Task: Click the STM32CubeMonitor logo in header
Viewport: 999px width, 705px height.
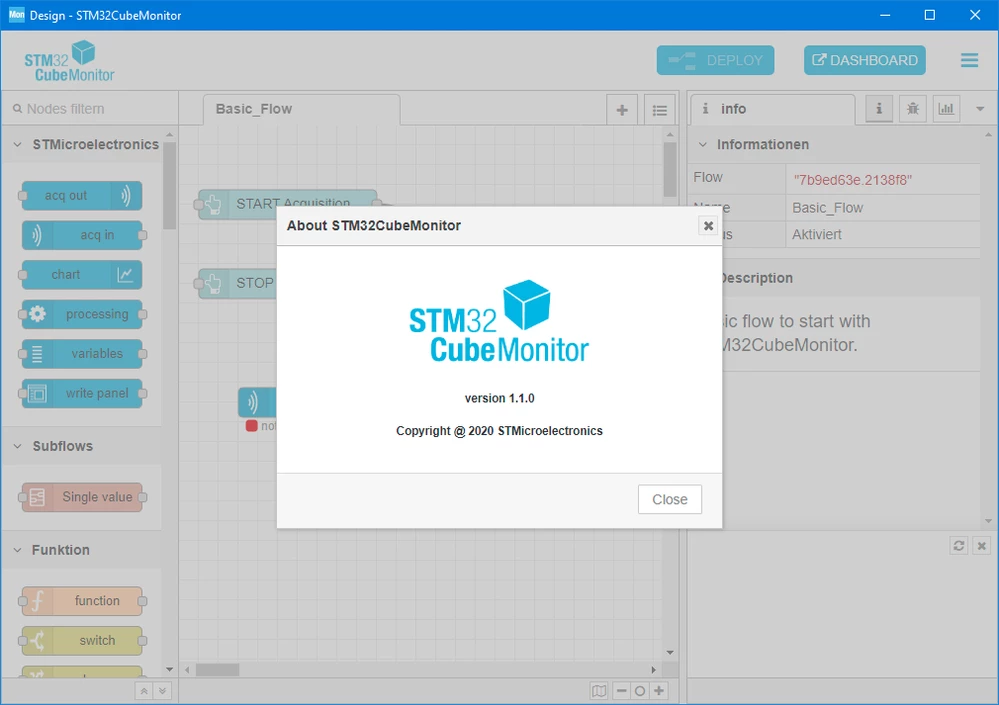Action: 69,61
